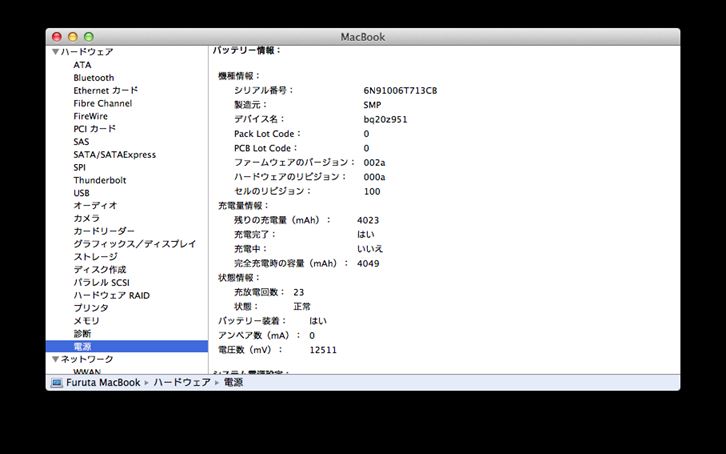Open the オーディオ entry
Viewport: 726px width, 454px height.
coord(95,205)
